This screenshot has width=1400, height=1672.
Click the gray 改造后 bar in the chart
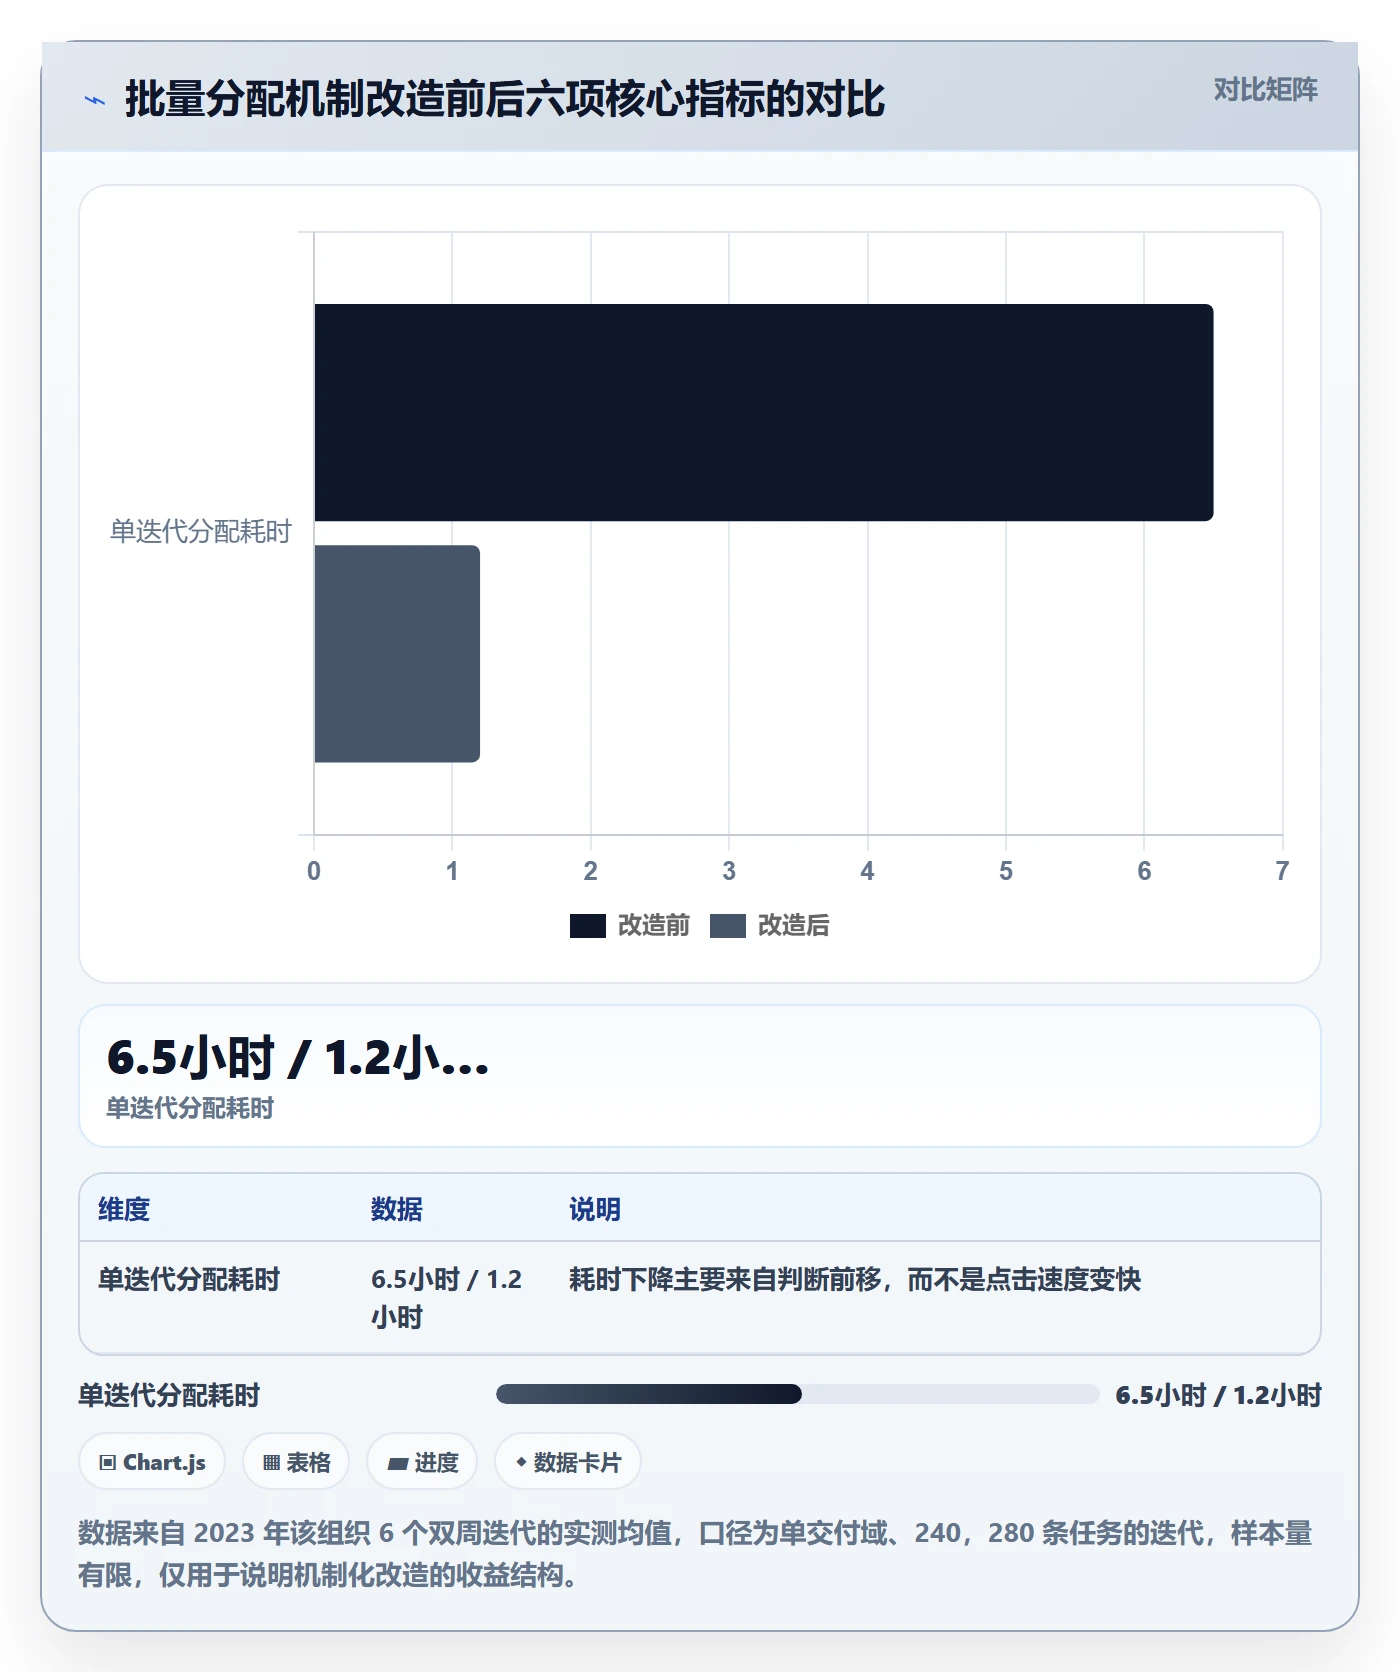[397, 654]
